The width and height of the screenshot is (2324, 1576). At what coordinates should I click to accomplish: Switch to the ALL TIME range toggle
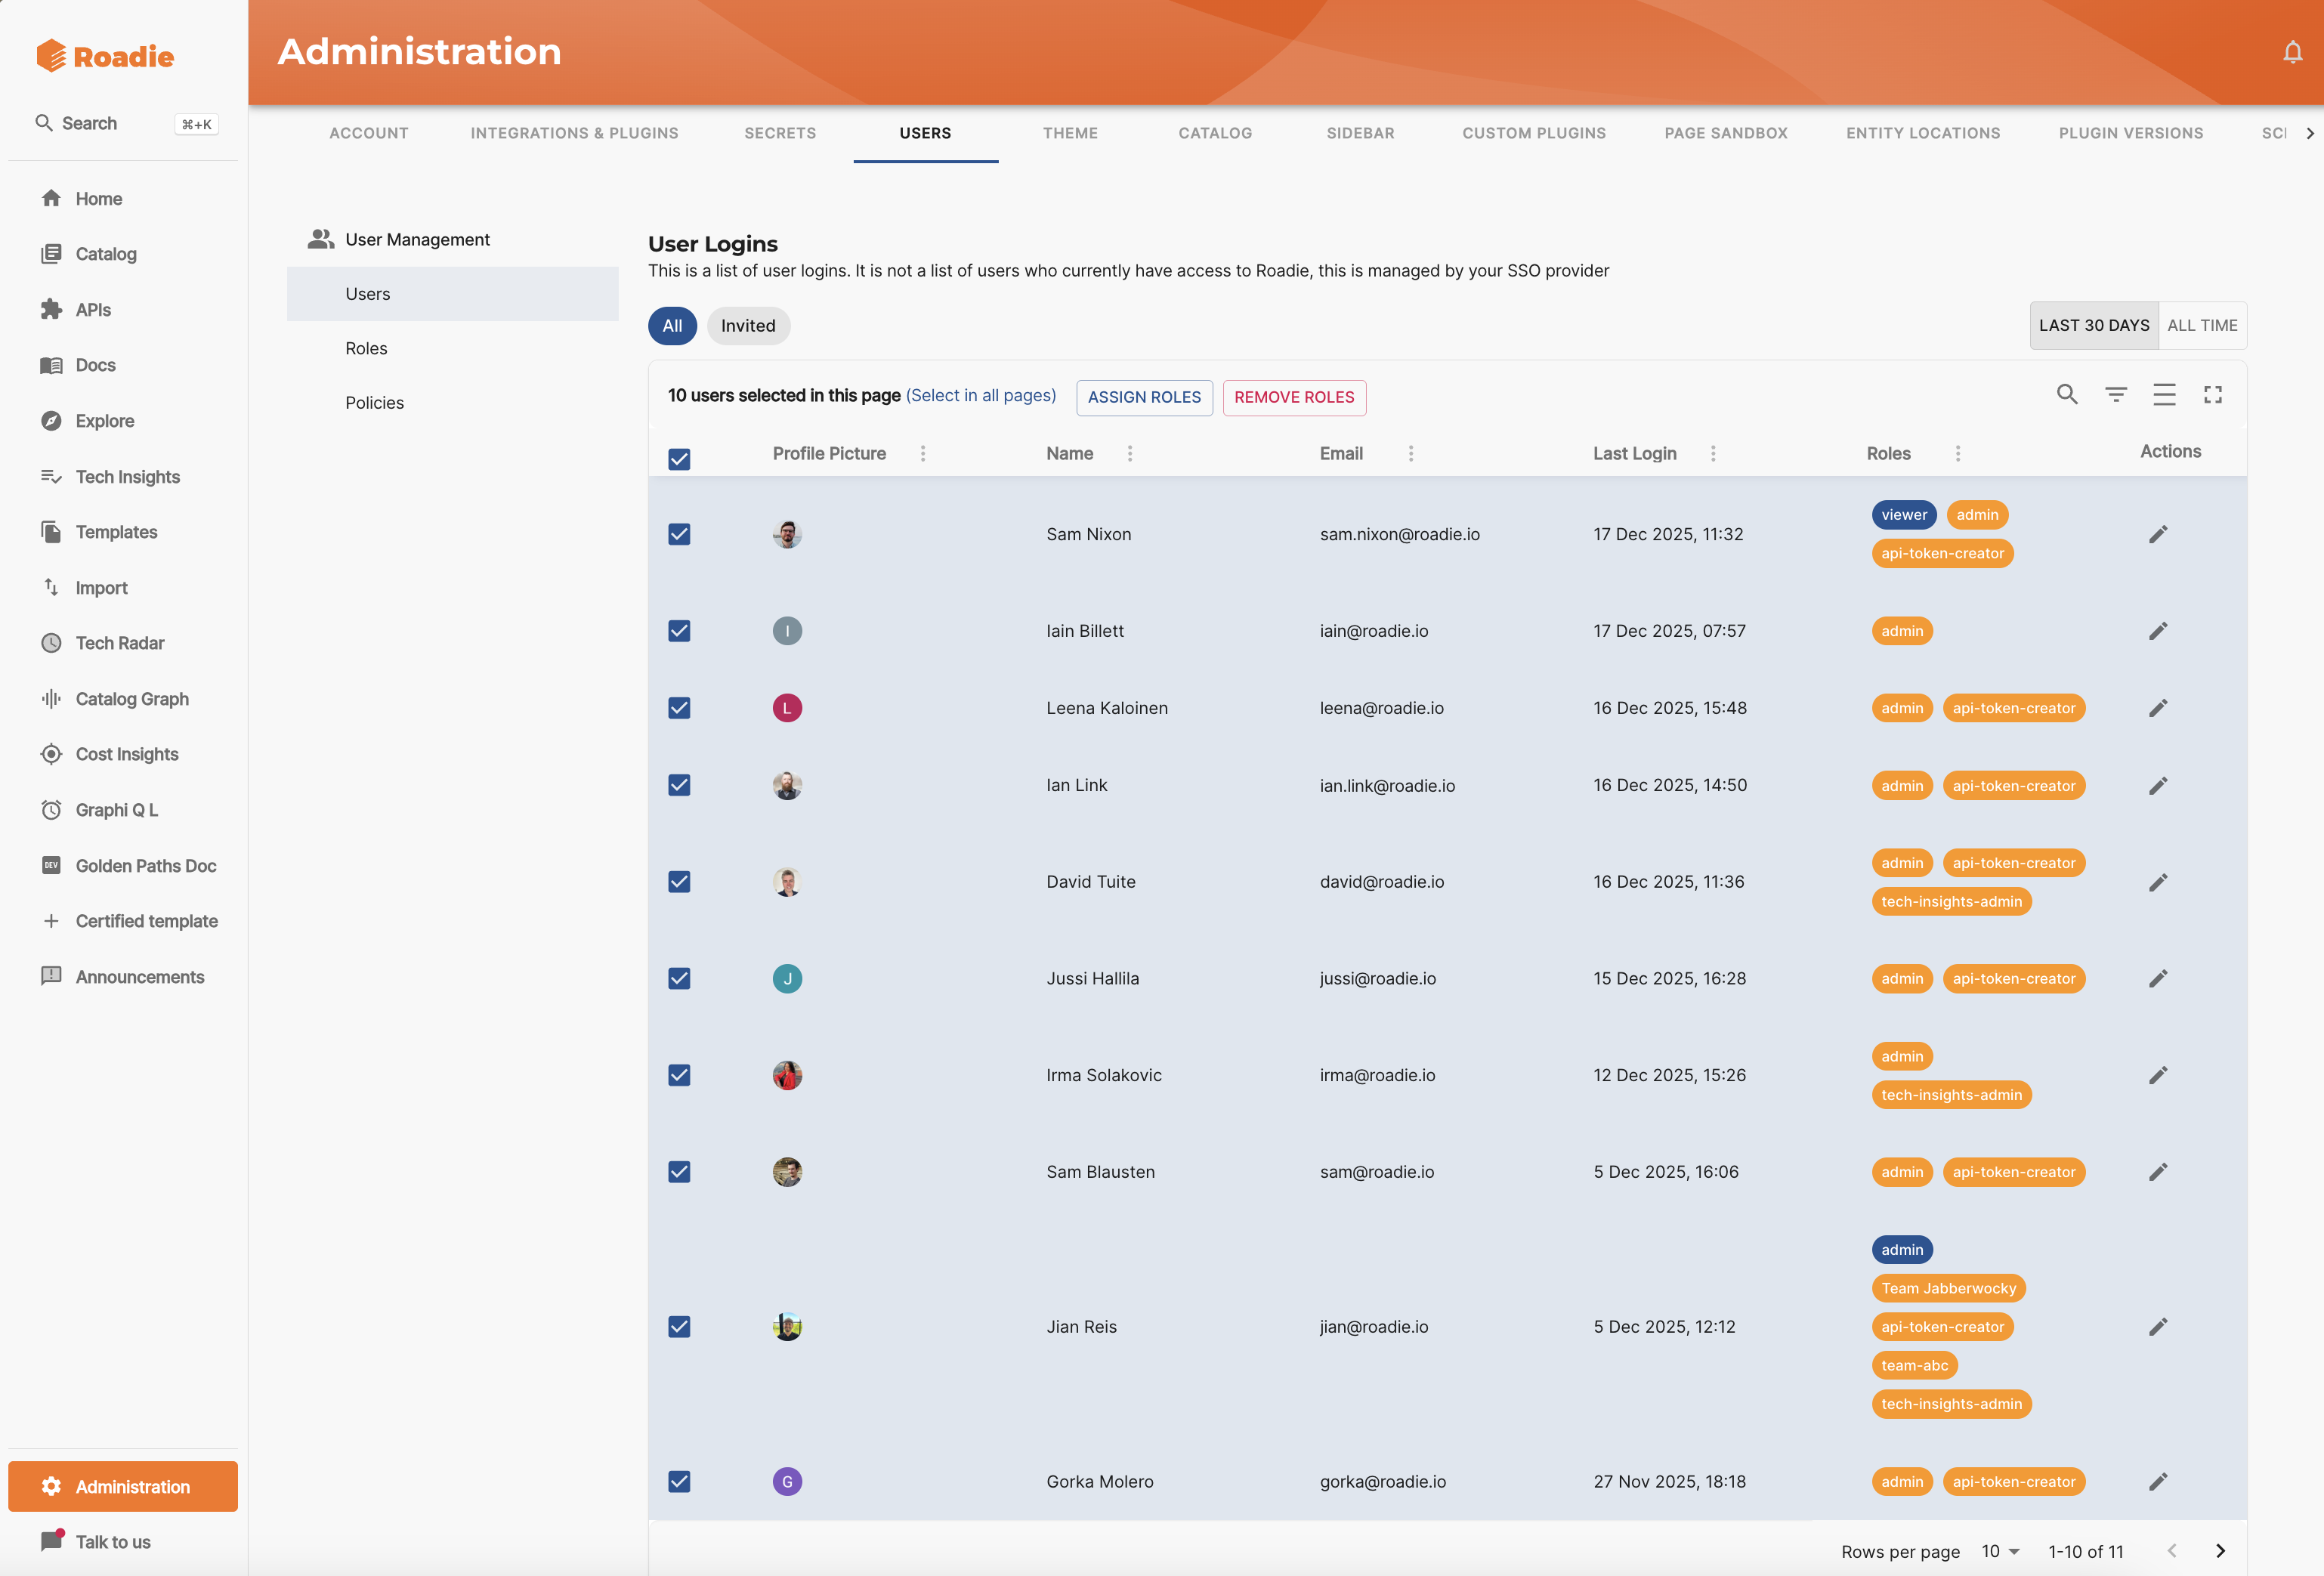[x=2201, y=325]
